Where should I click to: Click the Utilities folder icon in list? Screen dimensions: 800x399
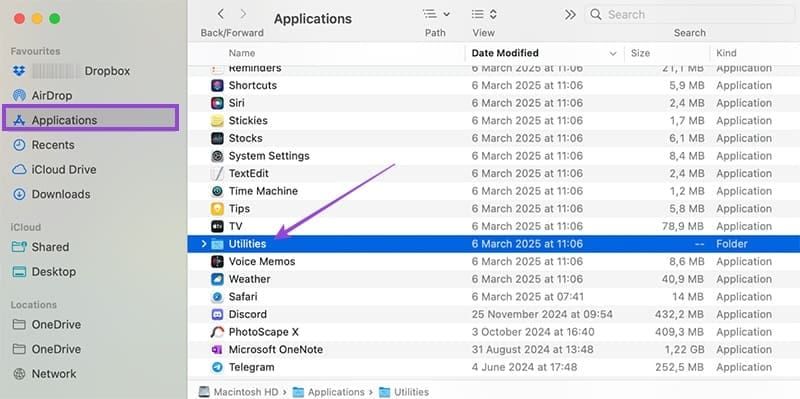(x=217, y=244)
